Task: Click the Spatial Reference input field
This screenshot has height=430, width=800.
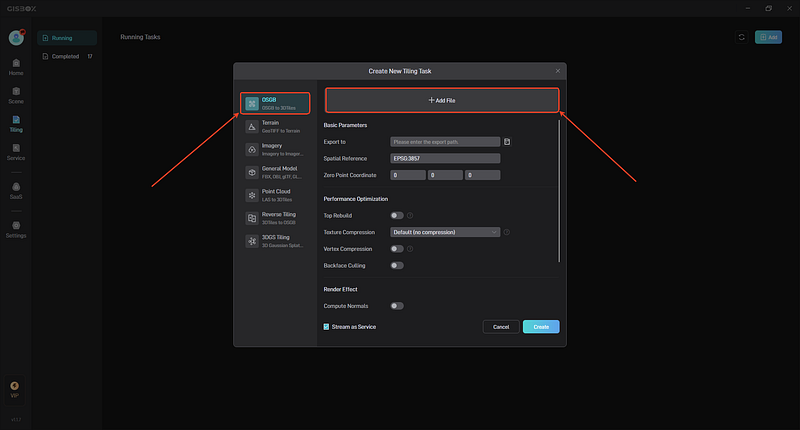Action: (445, 158)
